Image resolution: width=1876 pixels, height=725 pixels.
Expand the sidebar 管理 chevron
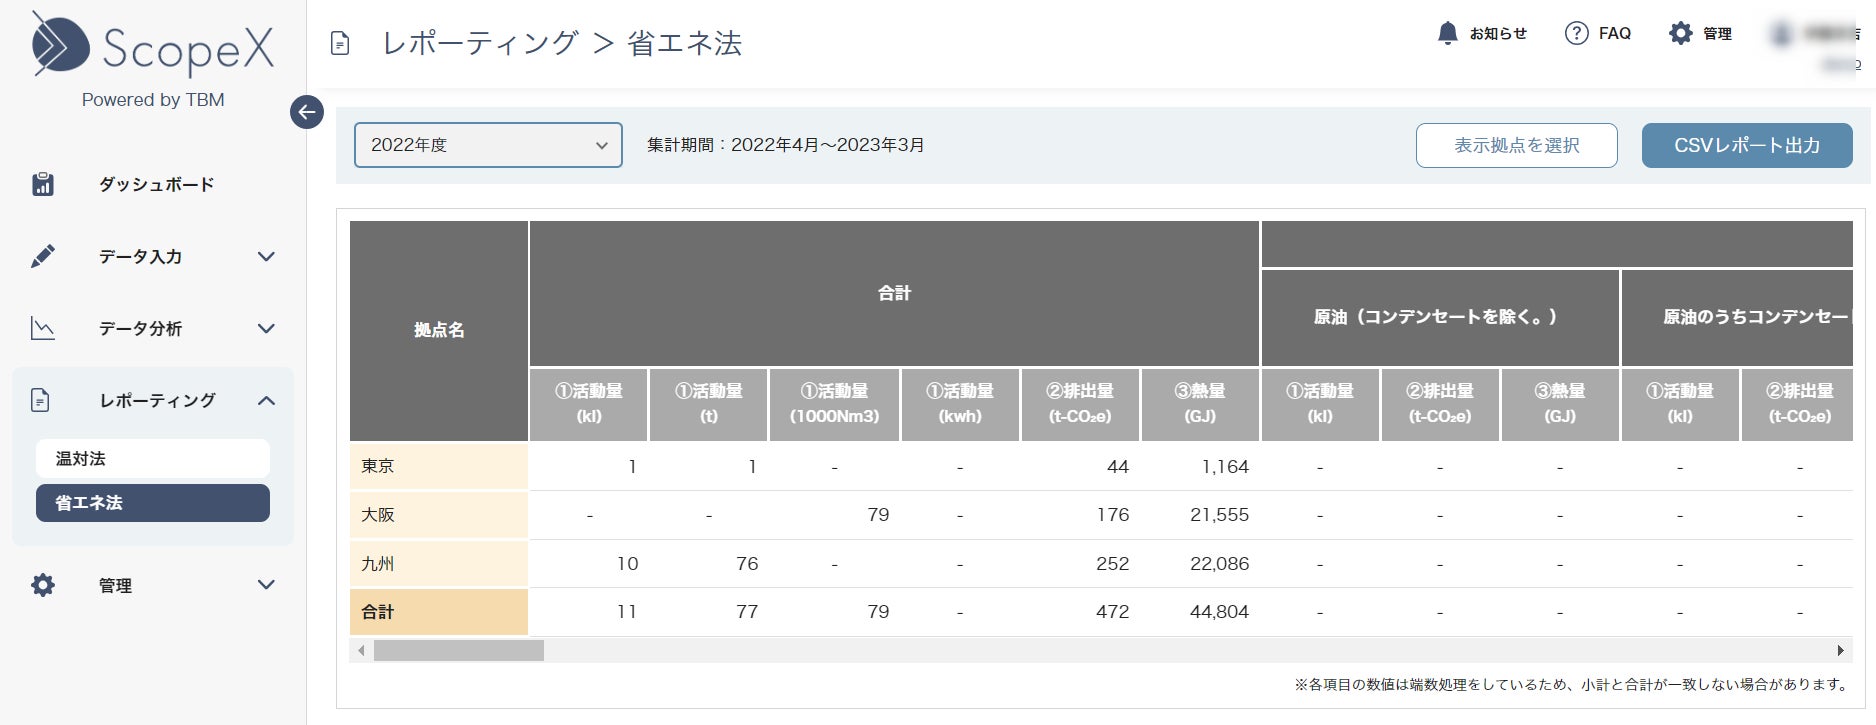(x=266, y=585)
